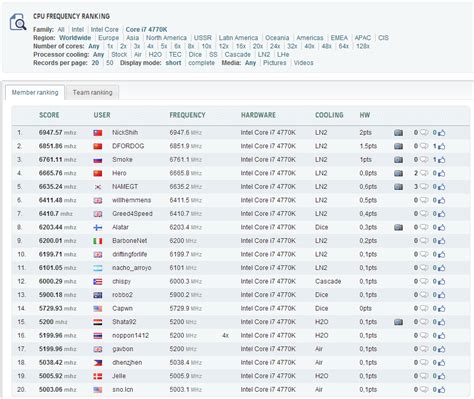This screenshot has width=474, height=399.
Task: Filter region by North America
Action: pos(166,38)
